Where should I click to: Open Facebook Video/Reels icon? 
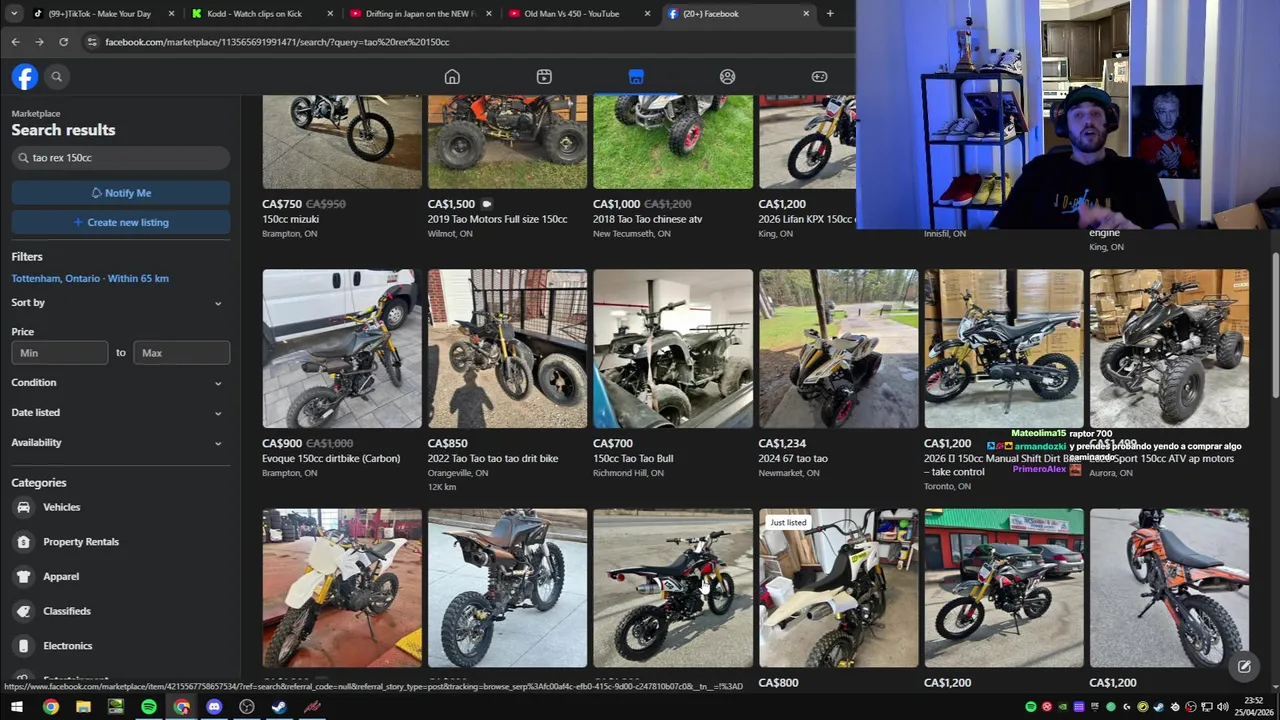(544, 77)
